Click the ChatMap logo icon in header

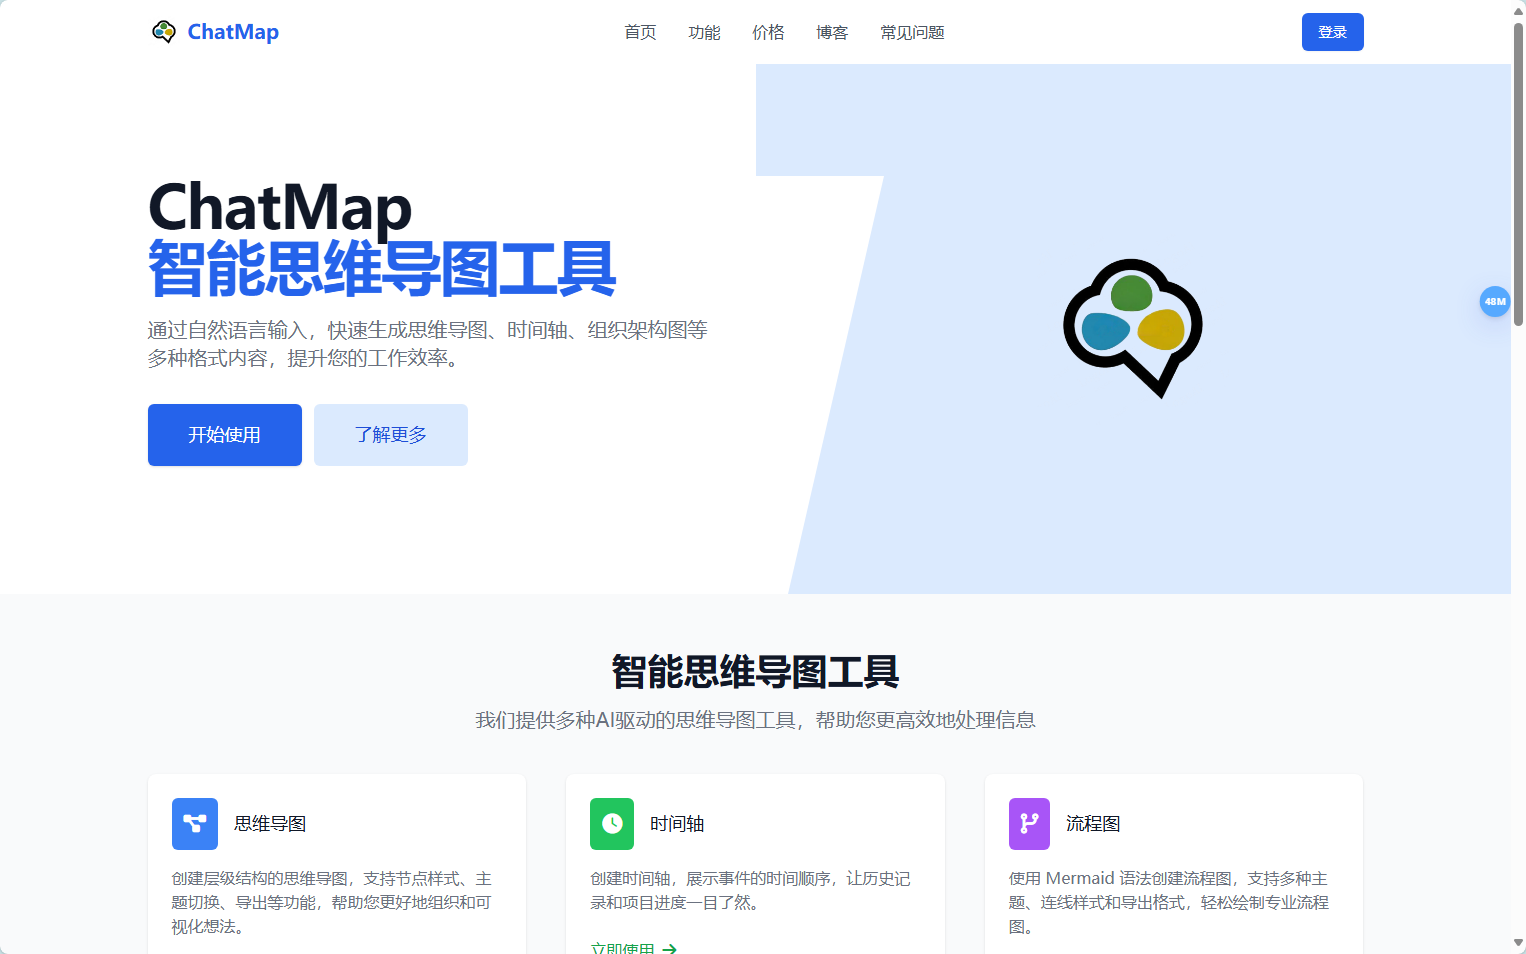[x=164, y=32]
